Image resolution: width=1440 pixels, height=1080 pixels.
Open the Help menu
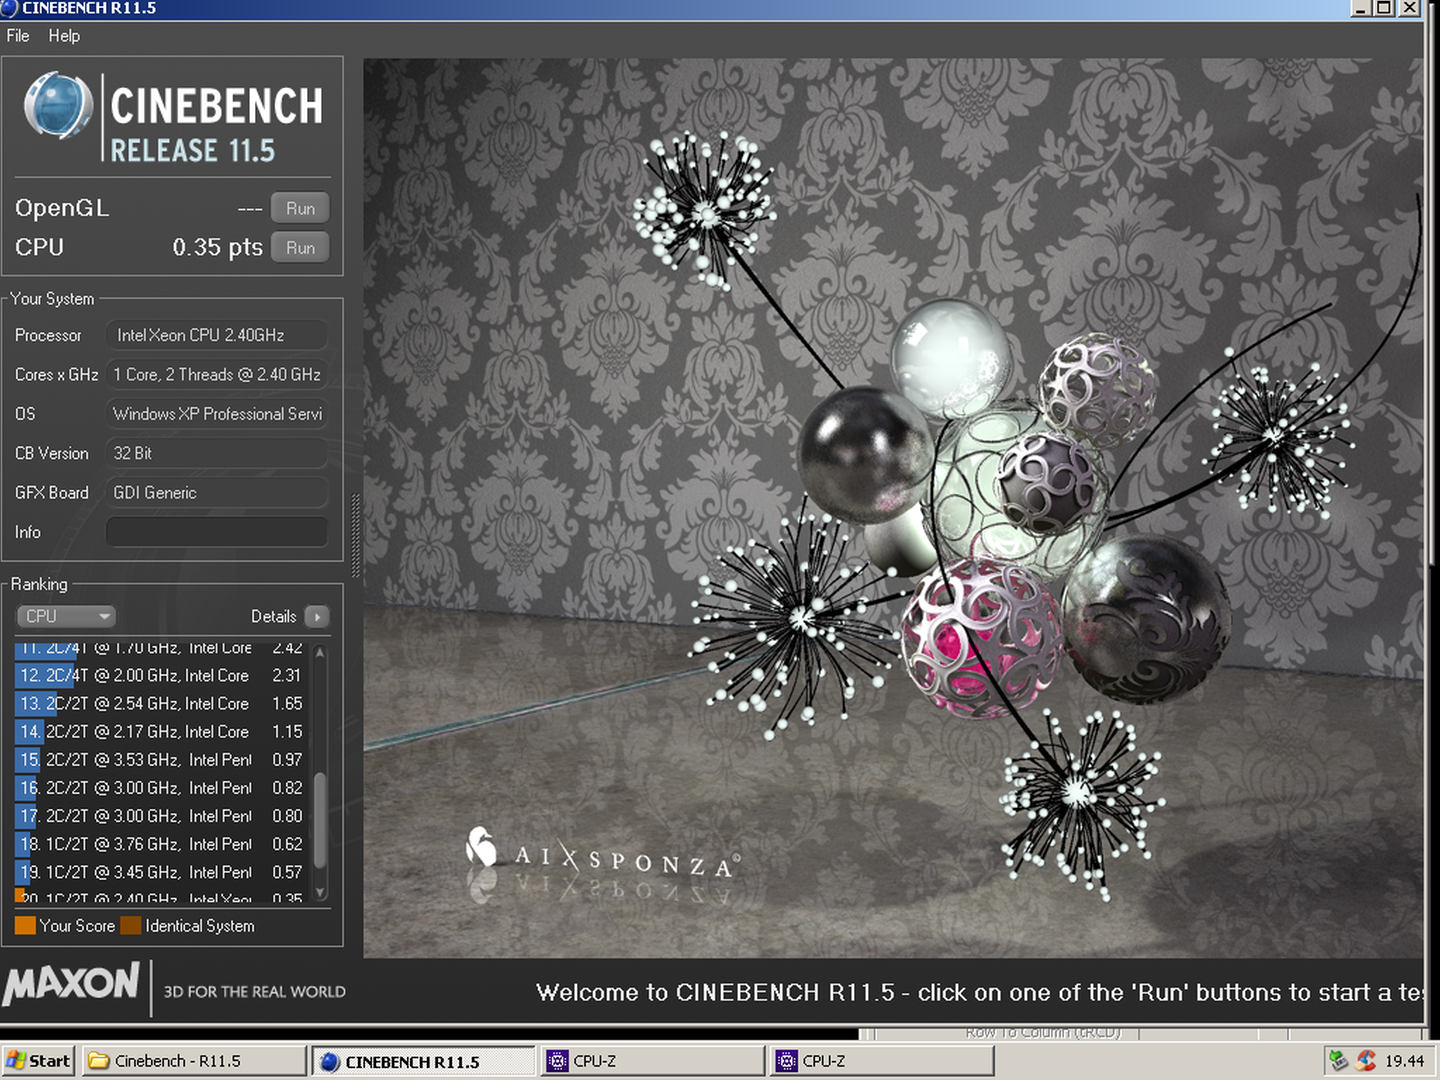64,36
